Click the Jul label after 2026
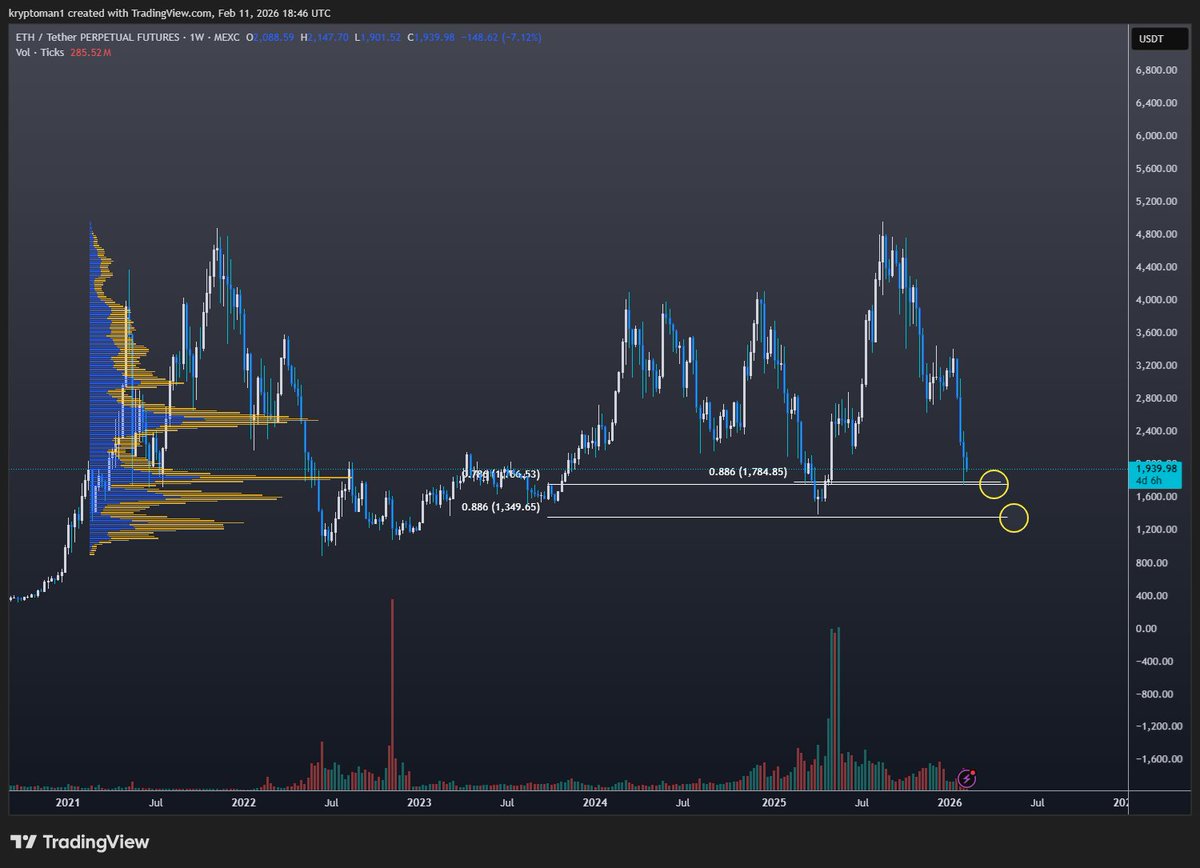The height and width of the screenshot is (868, 1200). click(x=1037, y=802)
